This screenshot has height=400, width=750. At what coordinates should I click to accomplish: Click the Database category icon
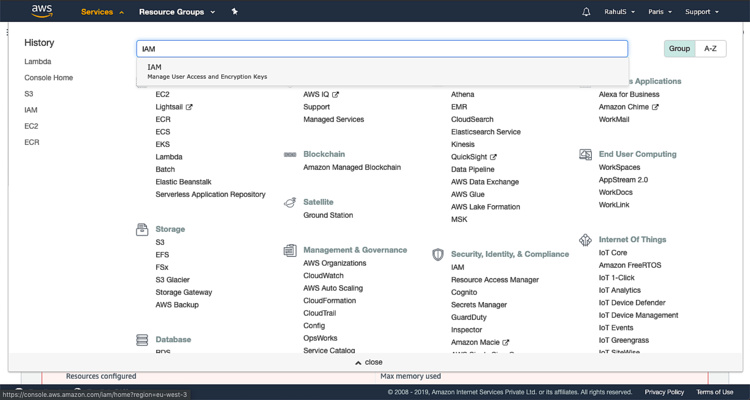click(142, 340)
